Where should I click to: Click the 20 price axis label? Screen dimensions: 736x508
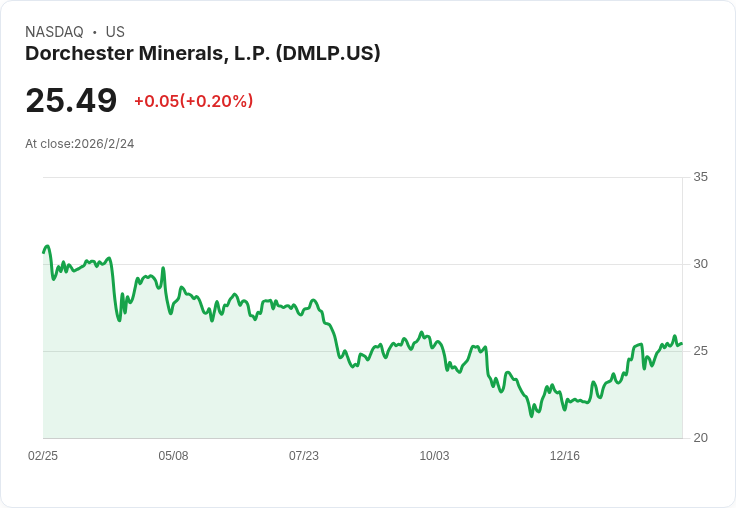(700, 438)
